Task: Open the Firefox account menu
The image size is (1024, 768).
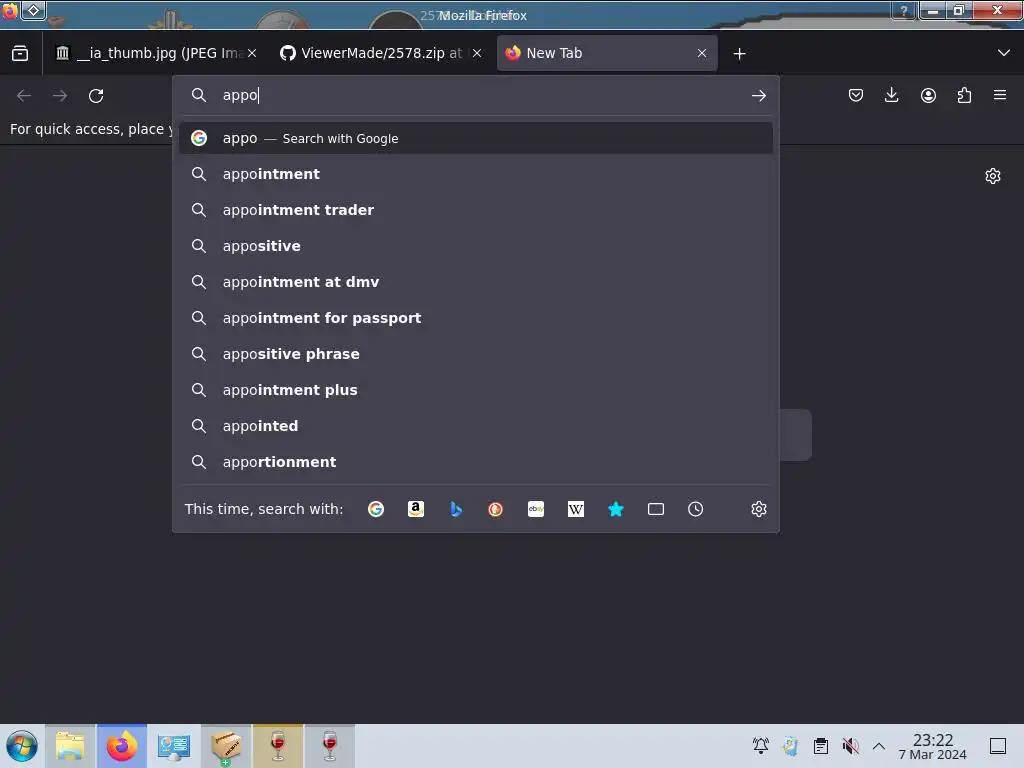Action: (928, 95)
